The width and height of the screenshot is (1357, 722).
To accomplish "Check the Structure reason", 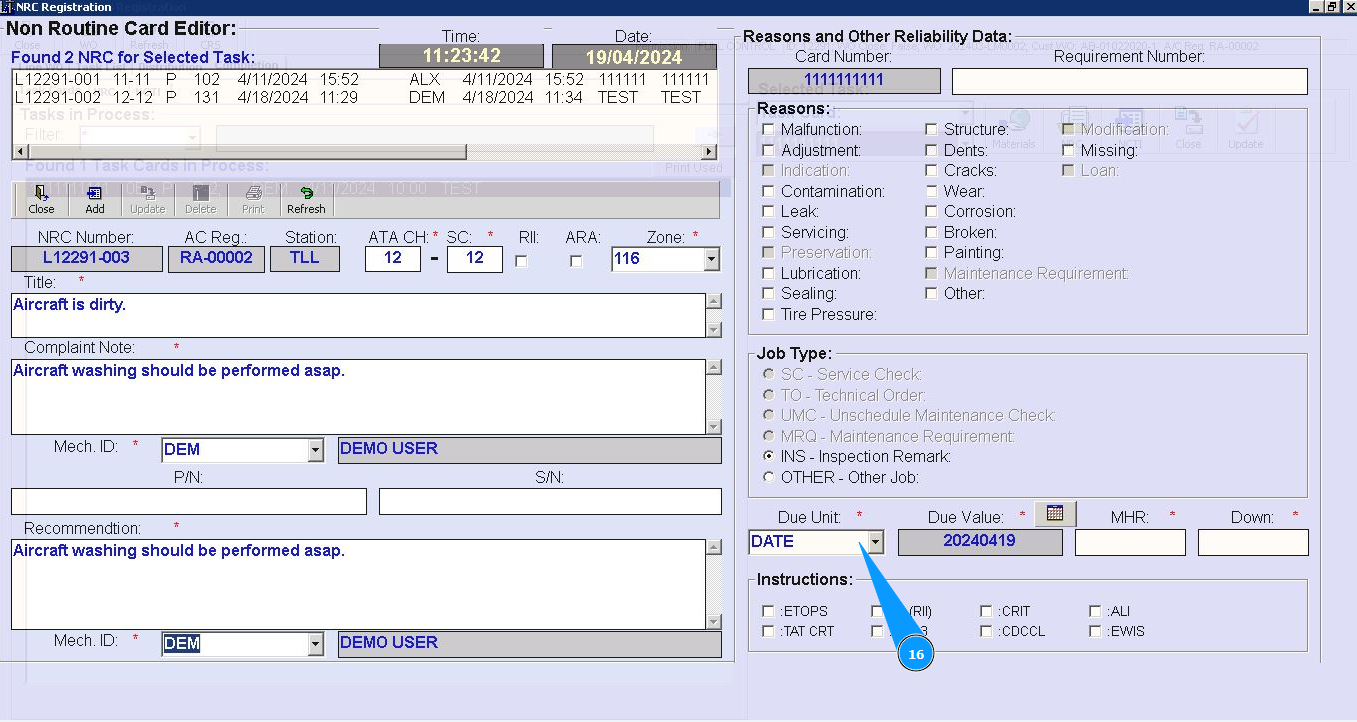I will 931,129.
